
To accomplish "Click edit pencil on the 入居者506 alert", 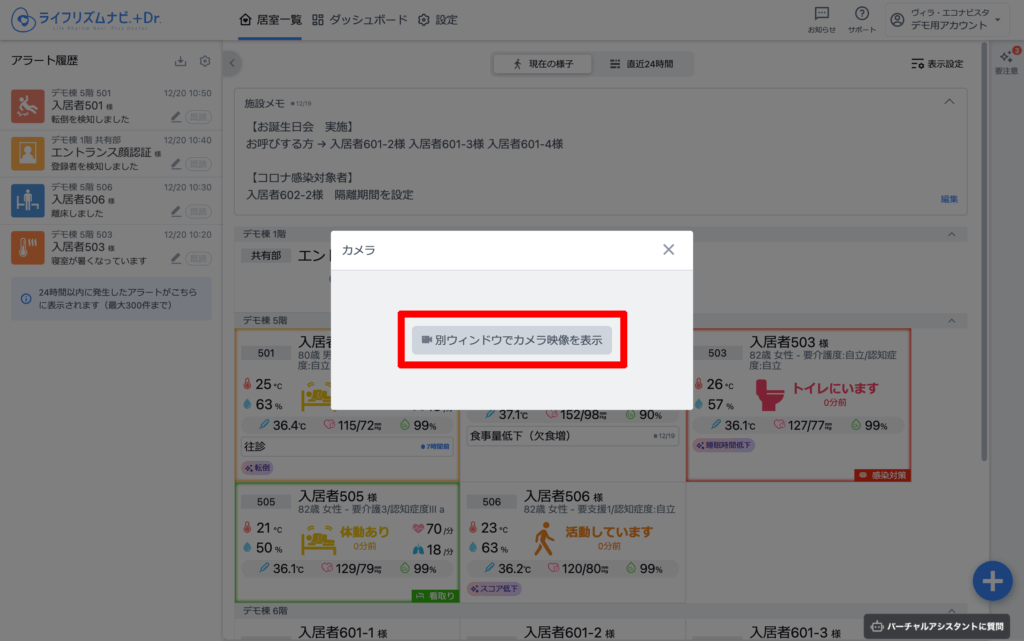I will tap(176, 211).
